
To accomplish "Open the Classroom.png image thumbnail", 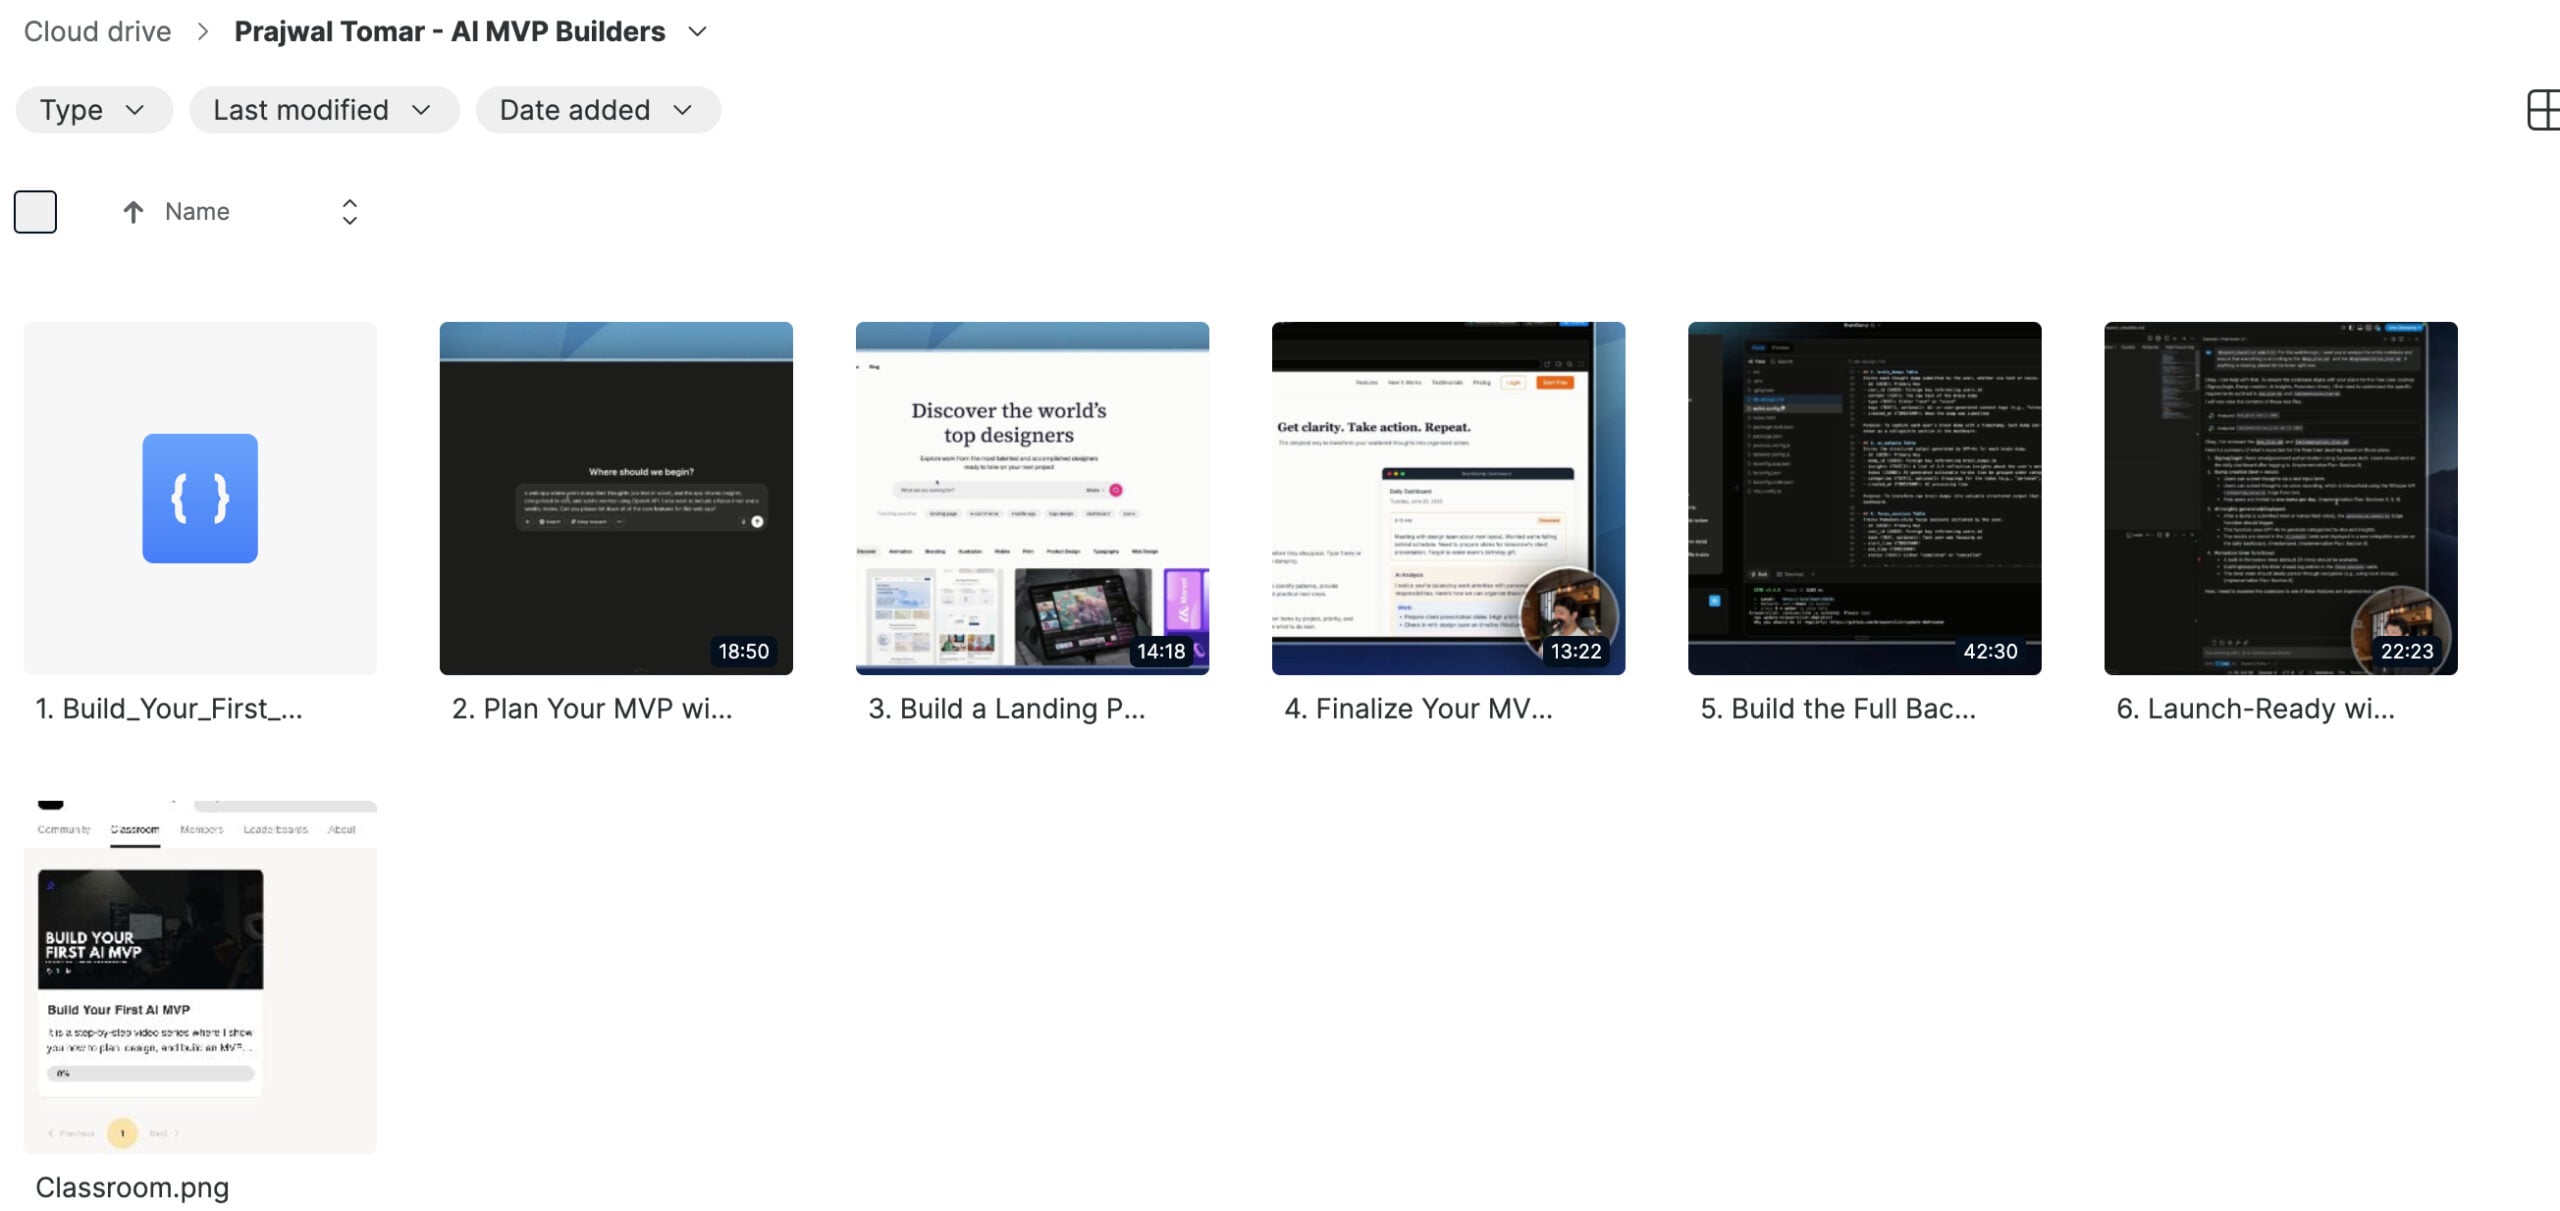I will coord(200,976).
